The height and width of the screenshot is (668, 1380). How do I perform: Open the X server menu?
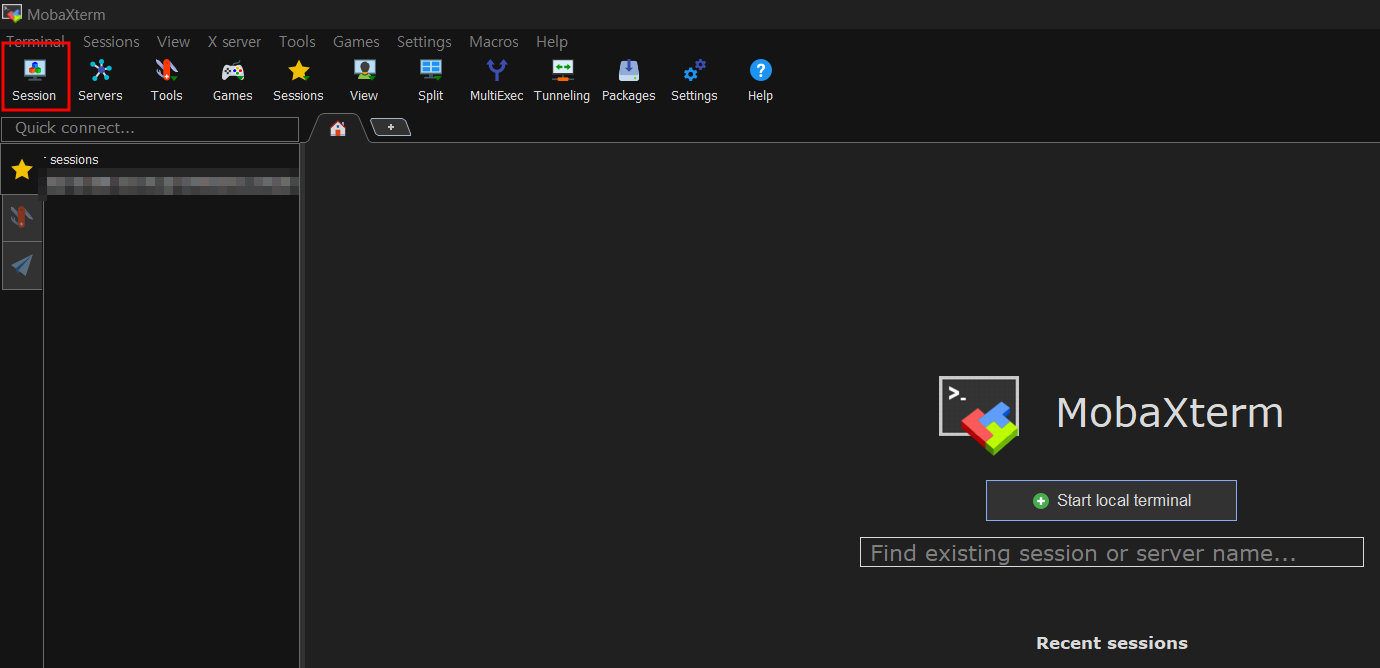click(234, 42)
